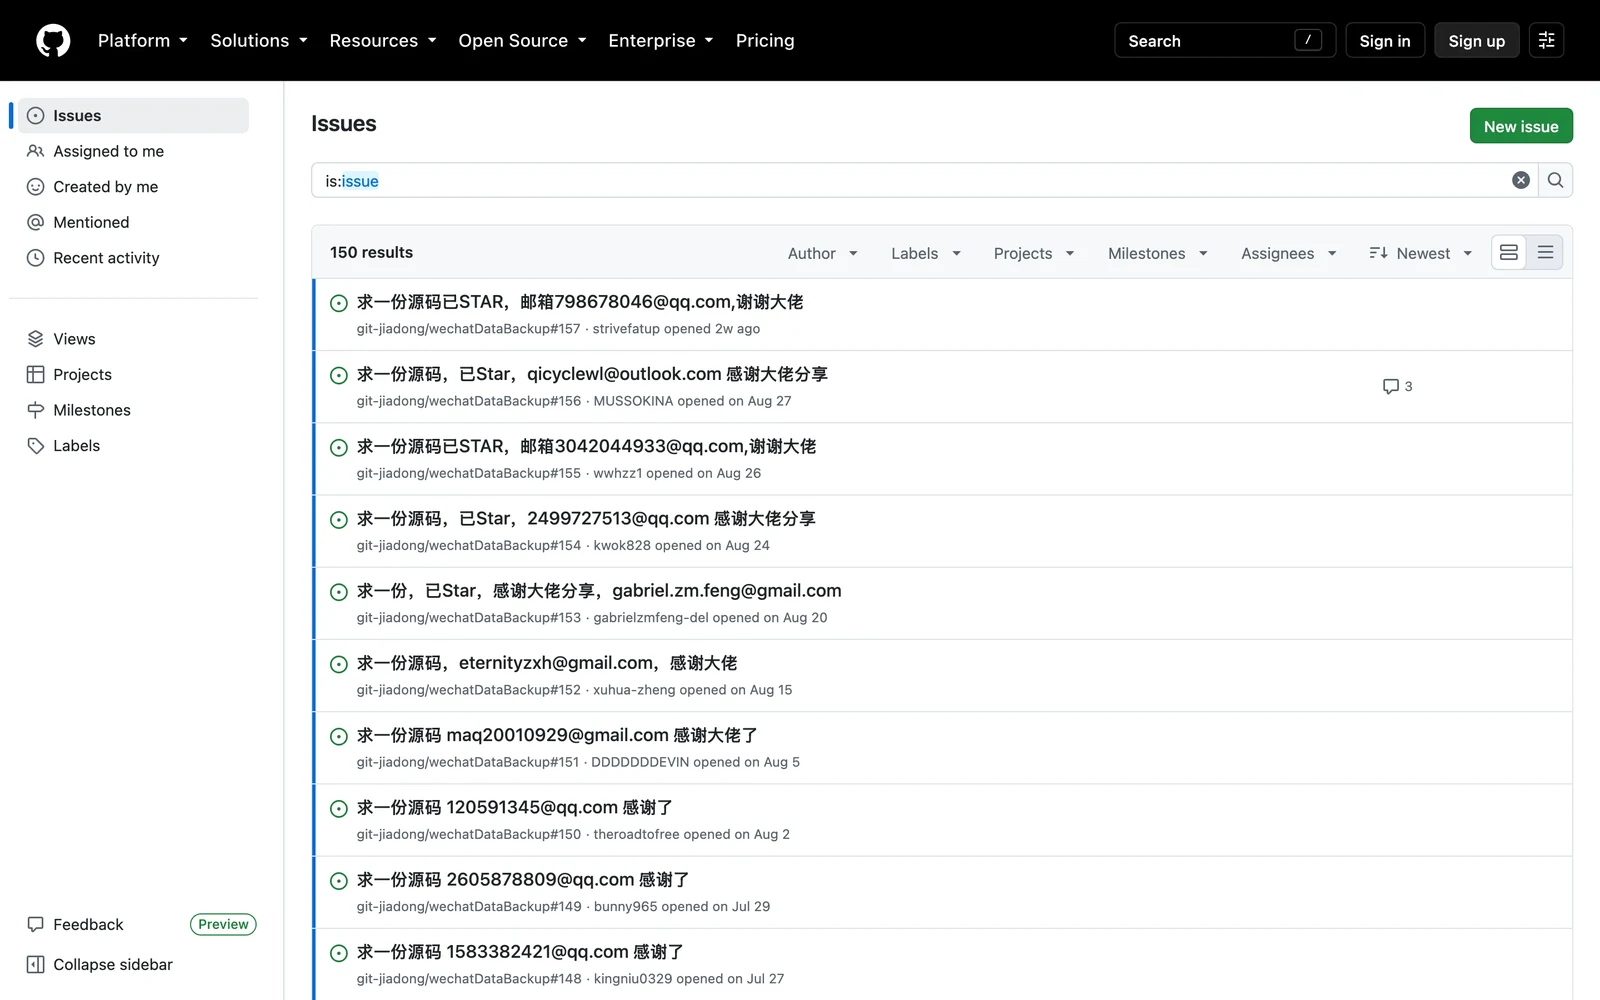1600x1000 pixels.
Task: Open the Open Source menu
Action: pos(522,41)
